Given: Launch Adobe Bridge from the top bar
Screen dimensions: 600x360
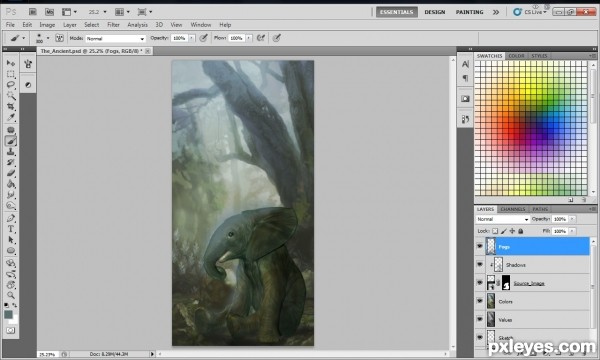Looking at the screenshot, I should [33, 12].
